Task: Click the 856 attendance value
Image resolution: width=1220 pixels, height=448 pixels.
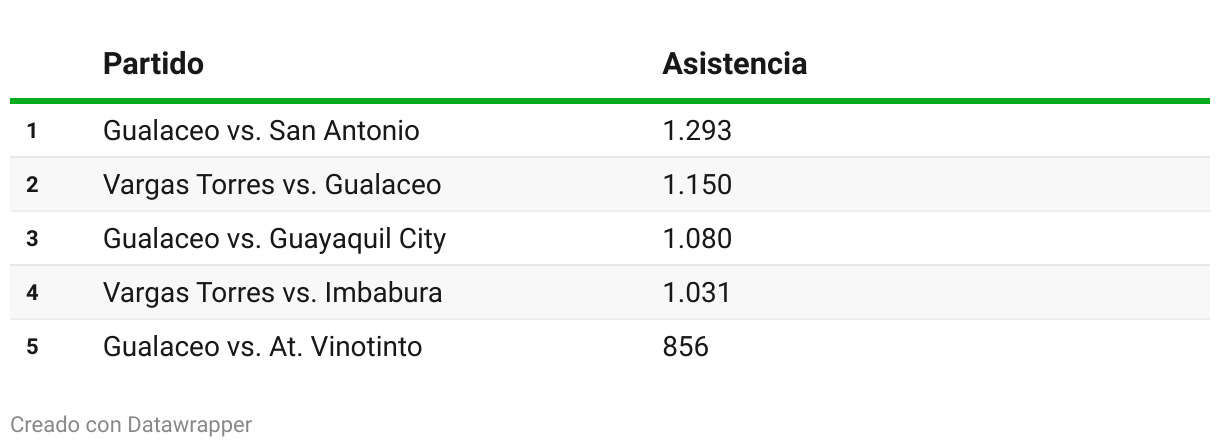Action: 685,347
